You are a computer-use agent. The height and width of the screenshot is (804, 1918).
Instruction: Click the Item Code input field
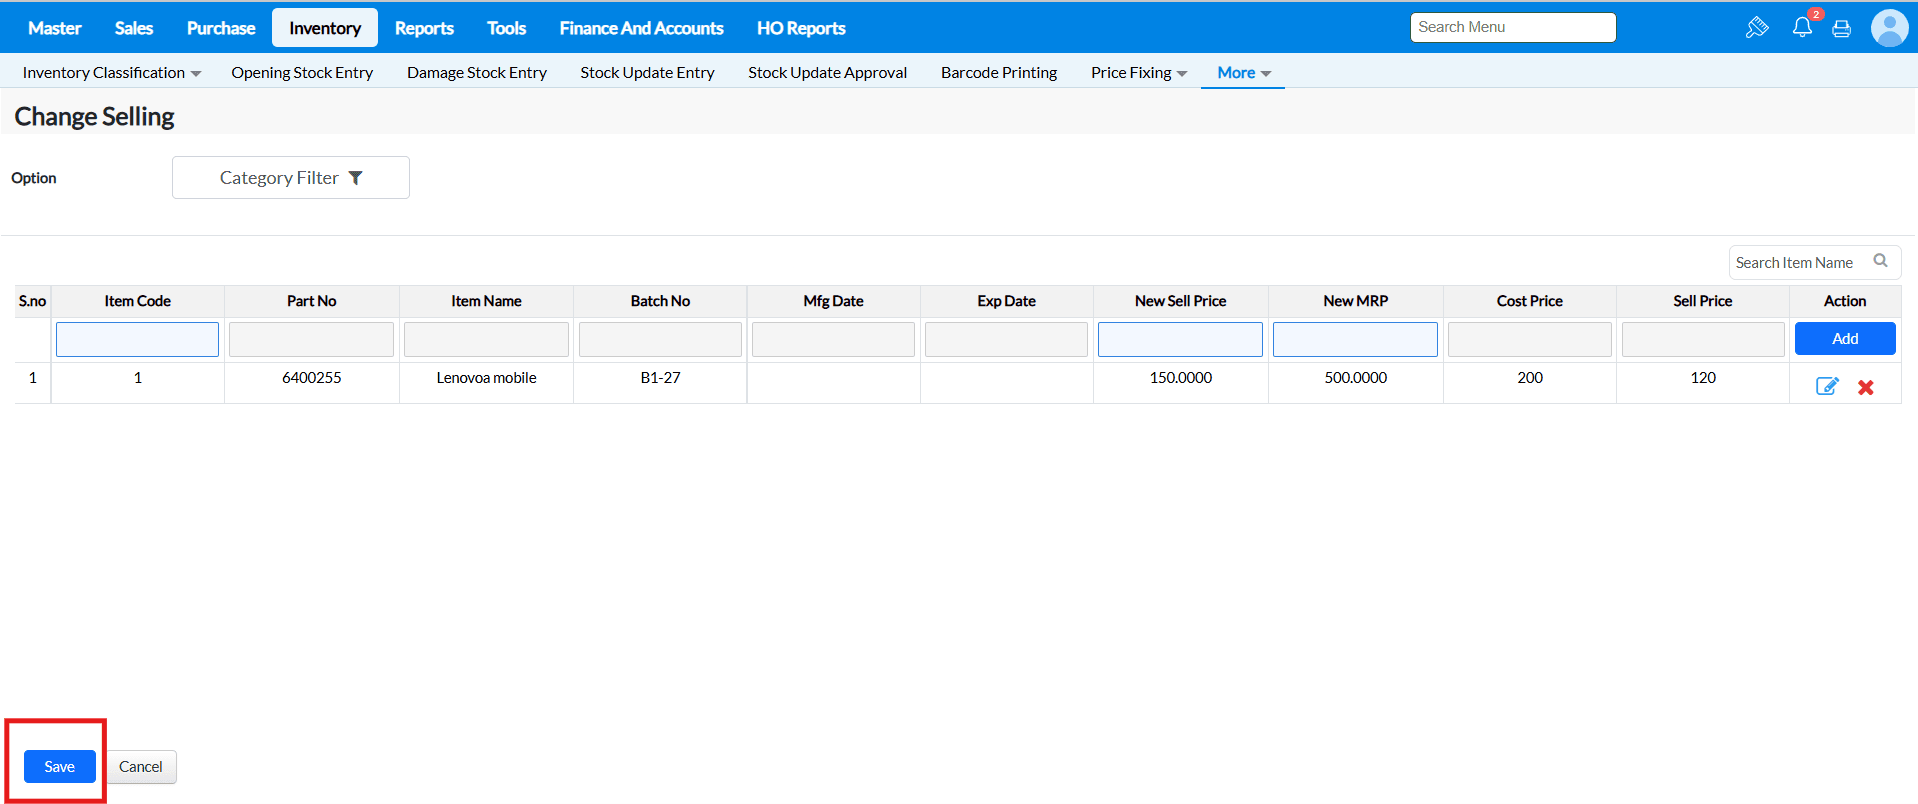click(x=137, y=339)
